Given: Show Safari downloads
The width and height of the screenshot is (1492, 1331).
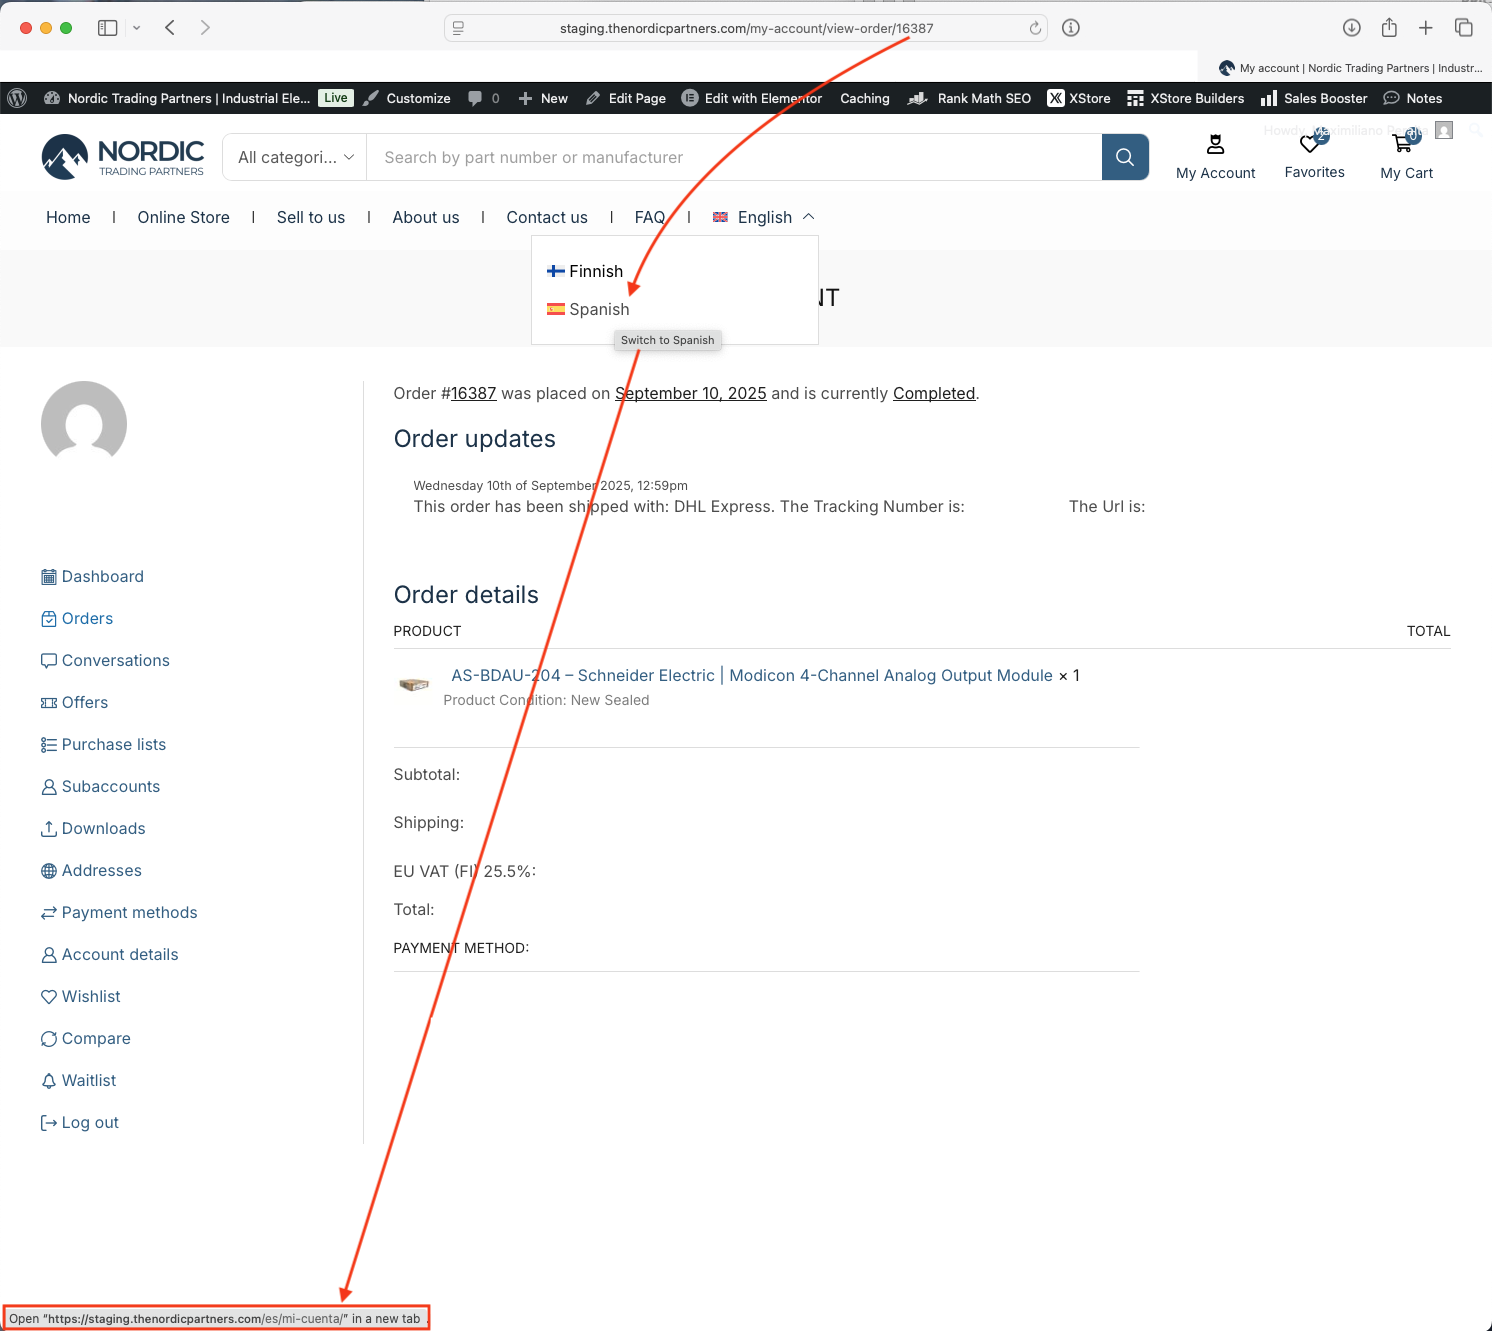Looking at the screenshot, I should [1351, 28].
